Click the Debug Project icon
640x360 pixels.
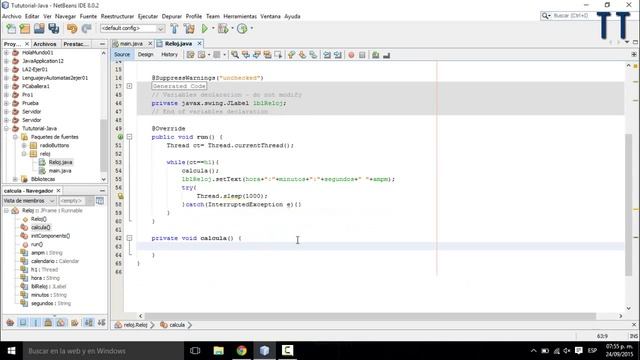223,29
